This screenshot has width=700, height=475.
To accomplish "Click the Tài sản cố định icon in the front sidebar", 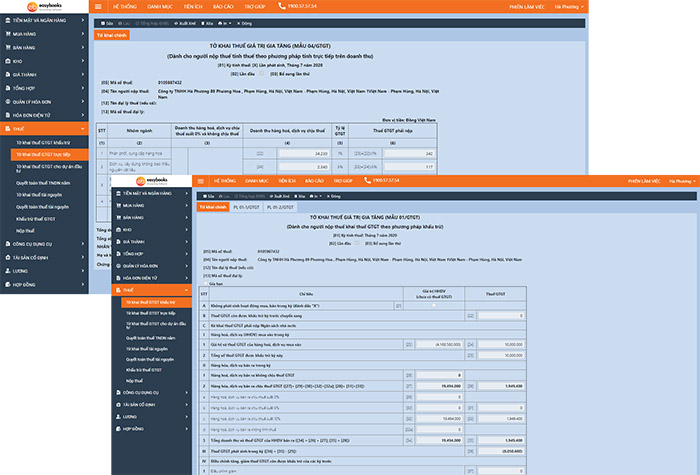I will click(118, 404).
